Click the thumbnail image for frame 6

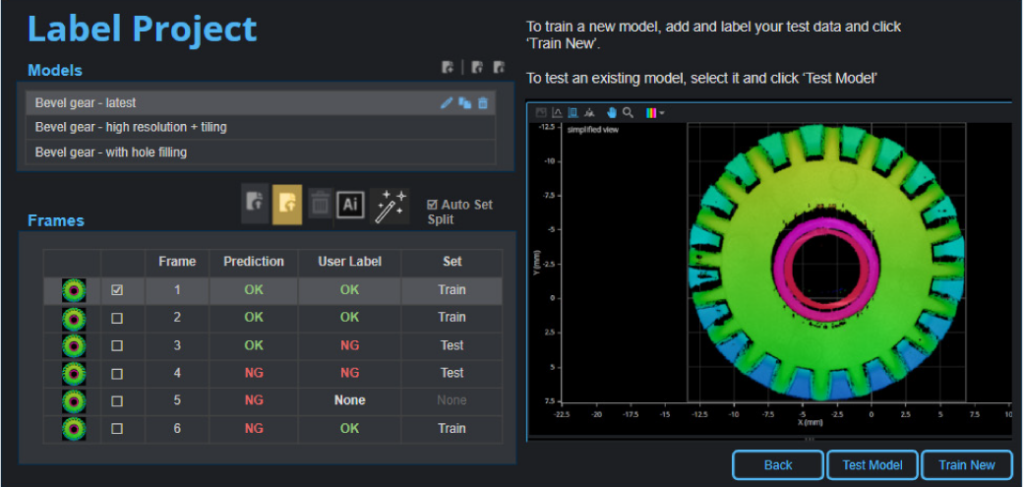[73, 428]
